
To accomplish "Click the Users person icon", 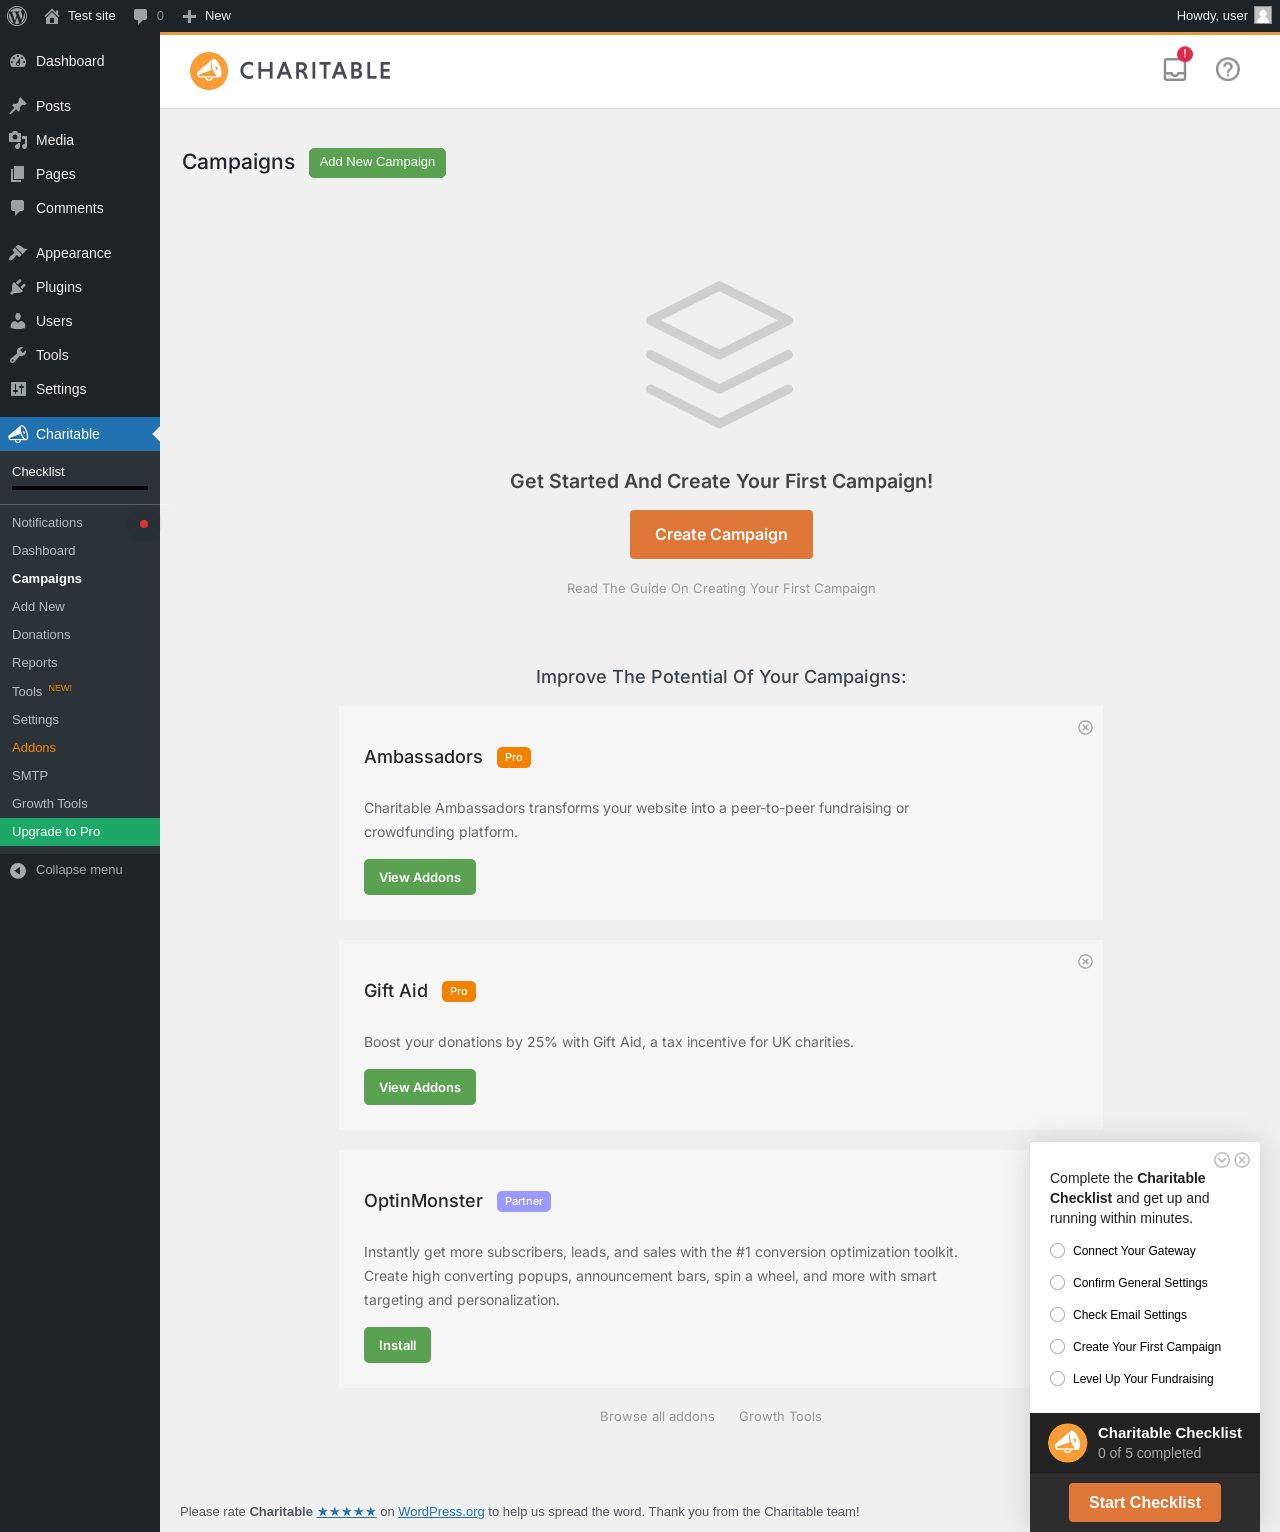I will click(18, 321).
